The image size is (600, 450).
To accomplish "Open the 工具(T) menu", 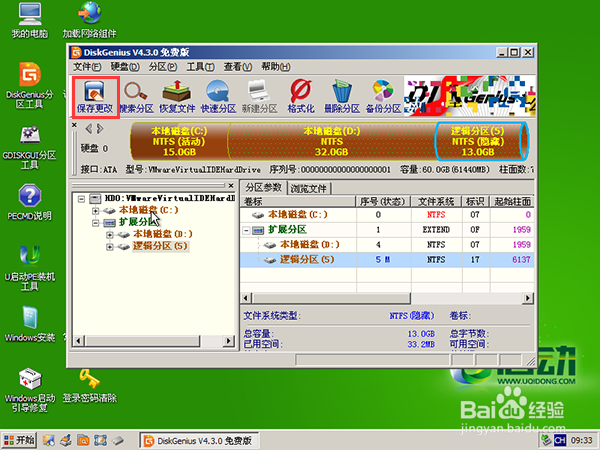I will coord(200,67).
